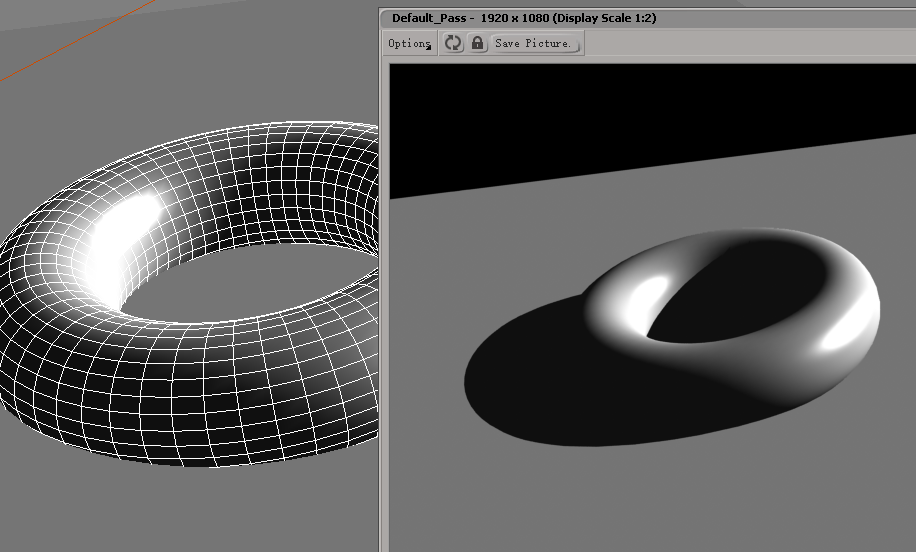The image size is (916, 552).
Task: Click empty toolbar area right of Save Picture
Action: point(748,44)
